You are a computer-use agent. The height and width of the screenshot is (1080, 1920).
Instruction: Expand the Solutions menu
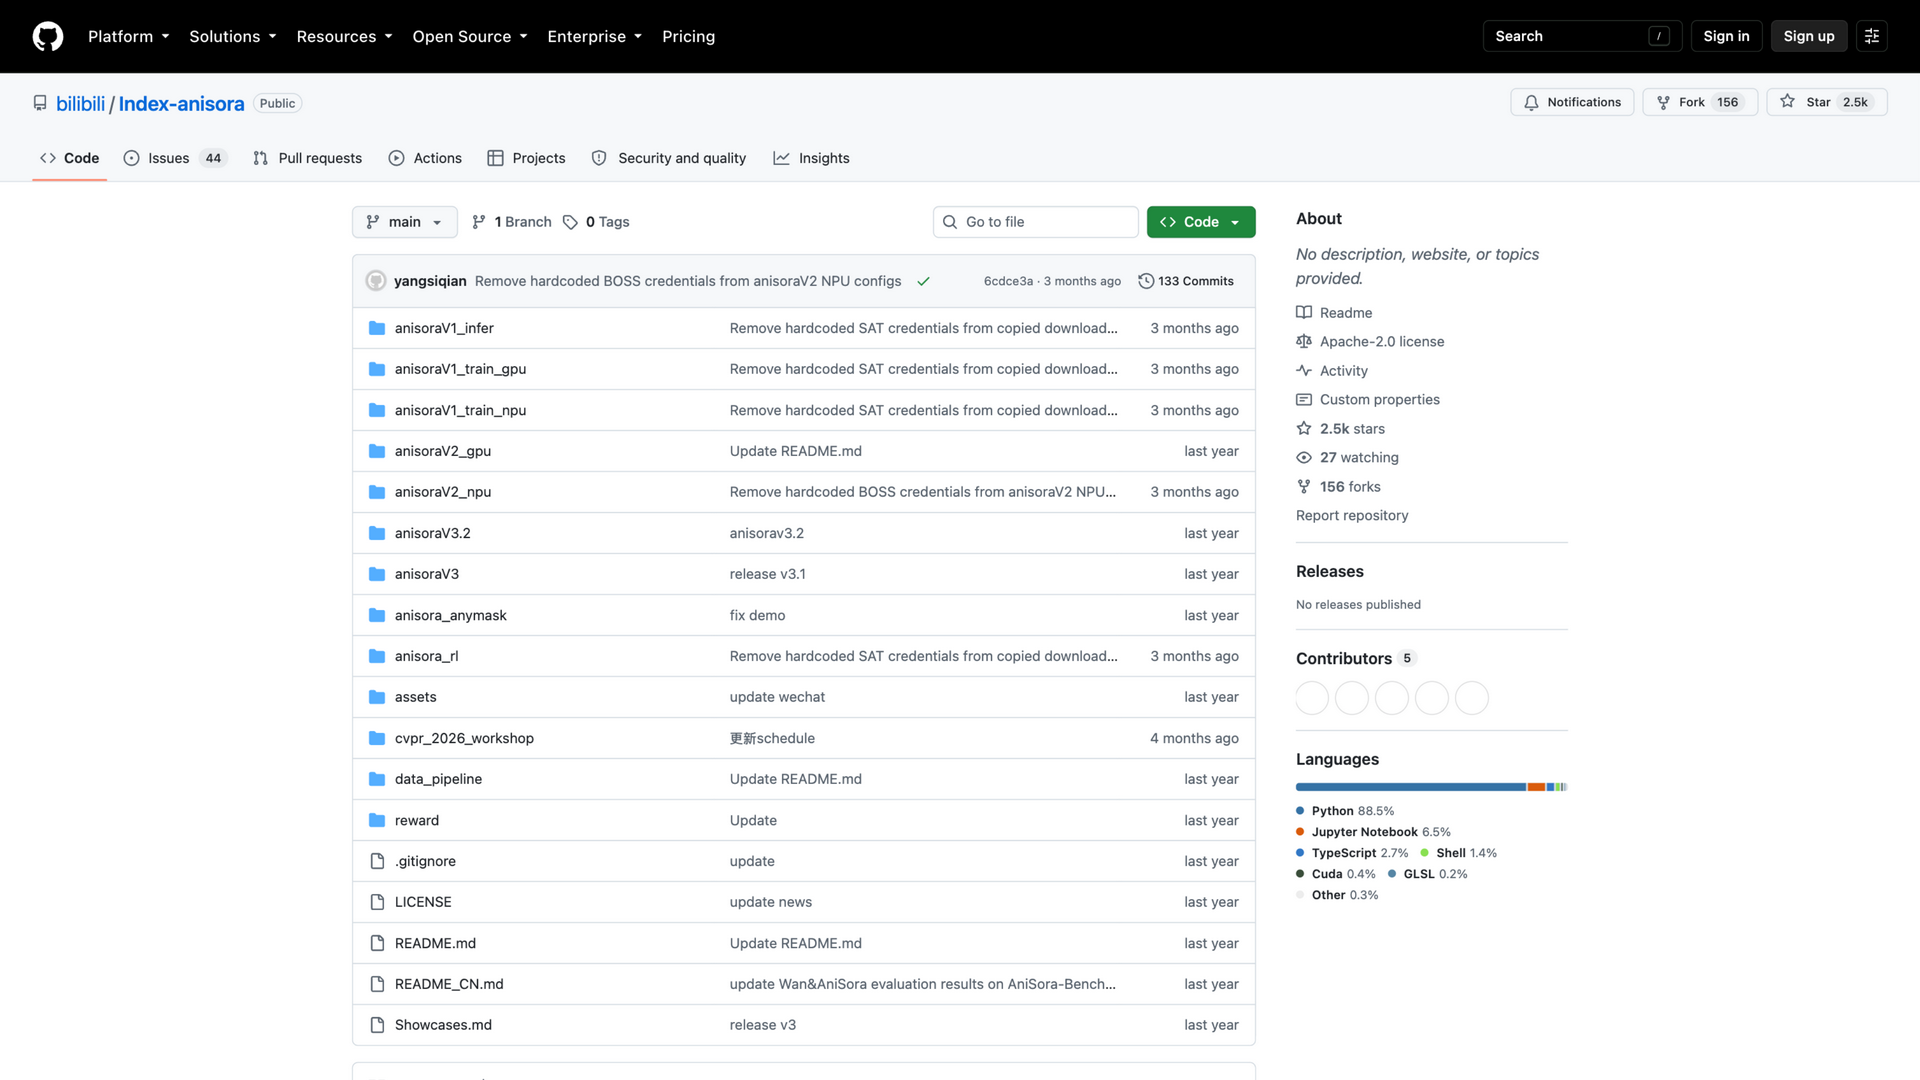tap(233, 36)
